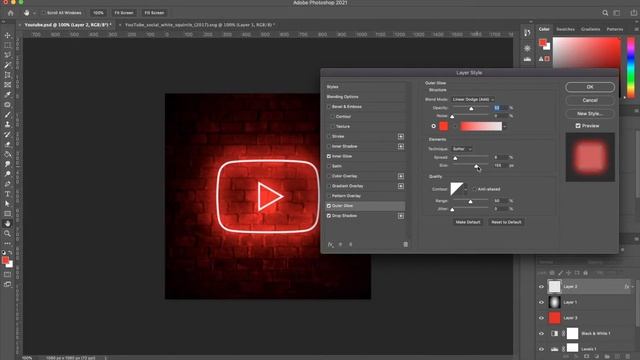The image size is (640, 360).
Task: Select the Paint Bucket tool
Action: (x=7, y=154)
